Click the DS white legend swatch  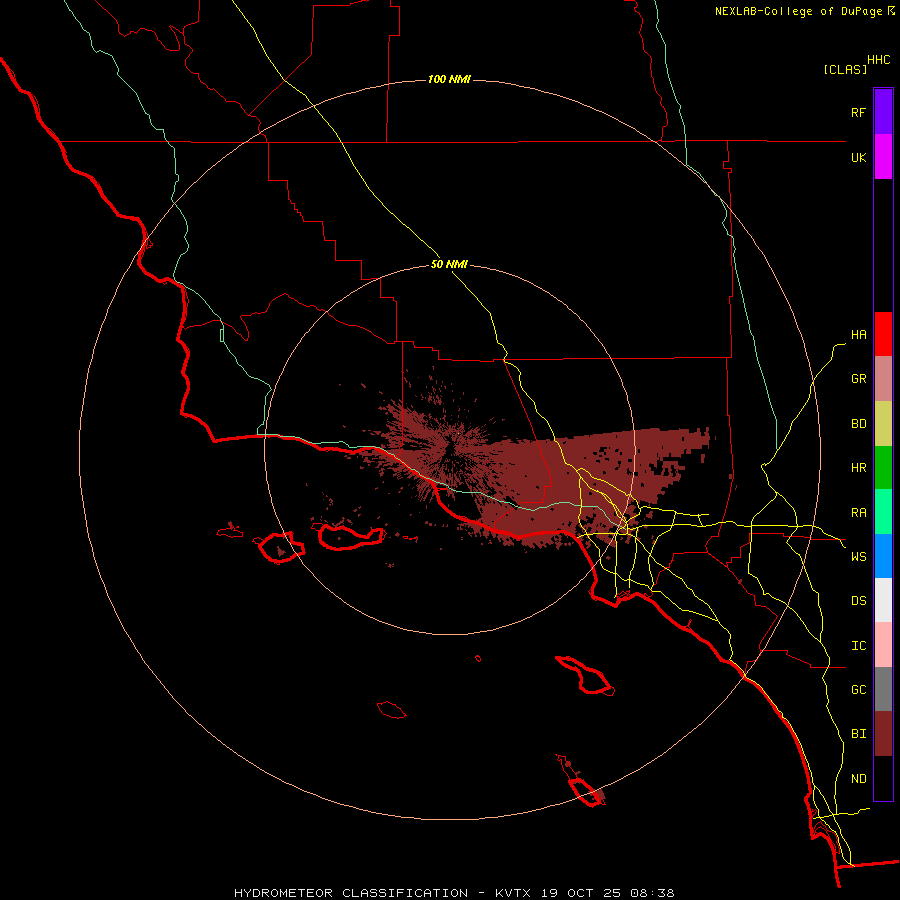883,600
